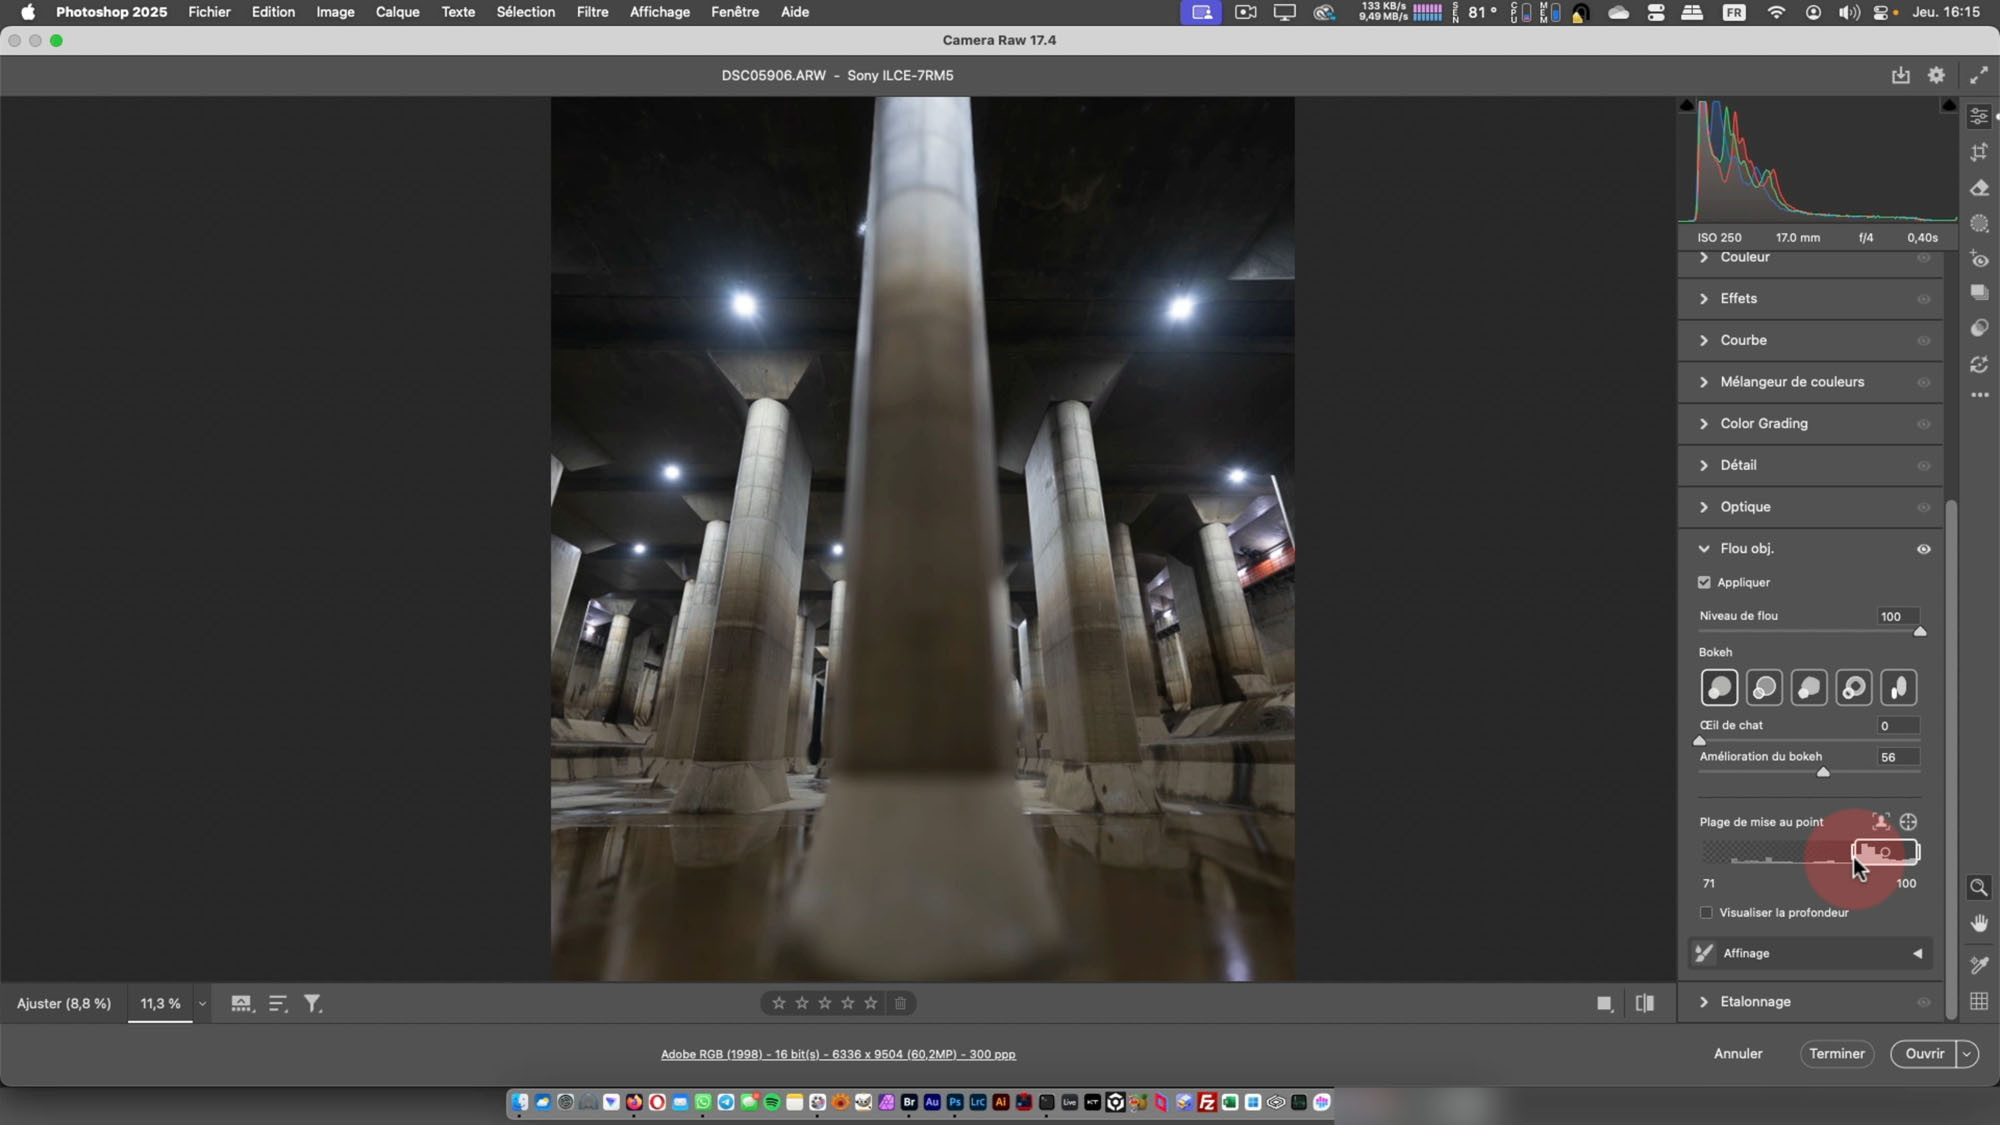The width and height of the screenshot is (2000, 1125).
Task: Select the Edit sliders tool icon
Action: click(1979, 116)
